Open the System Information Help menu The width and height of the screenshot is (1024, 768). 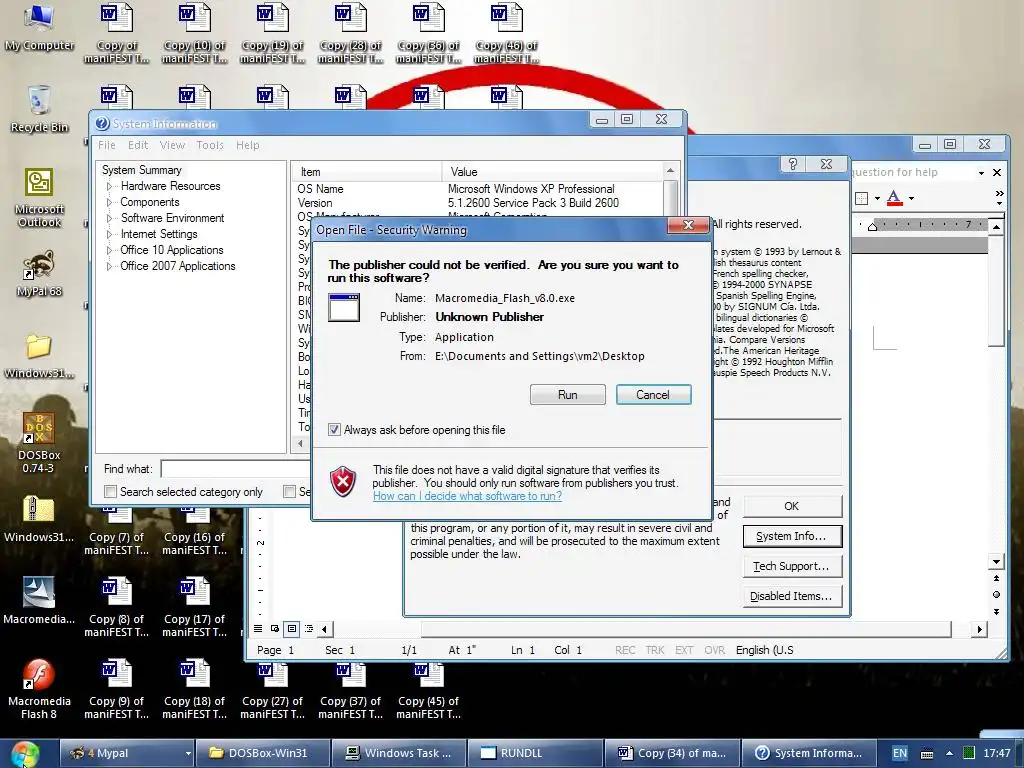coord(248,145)
